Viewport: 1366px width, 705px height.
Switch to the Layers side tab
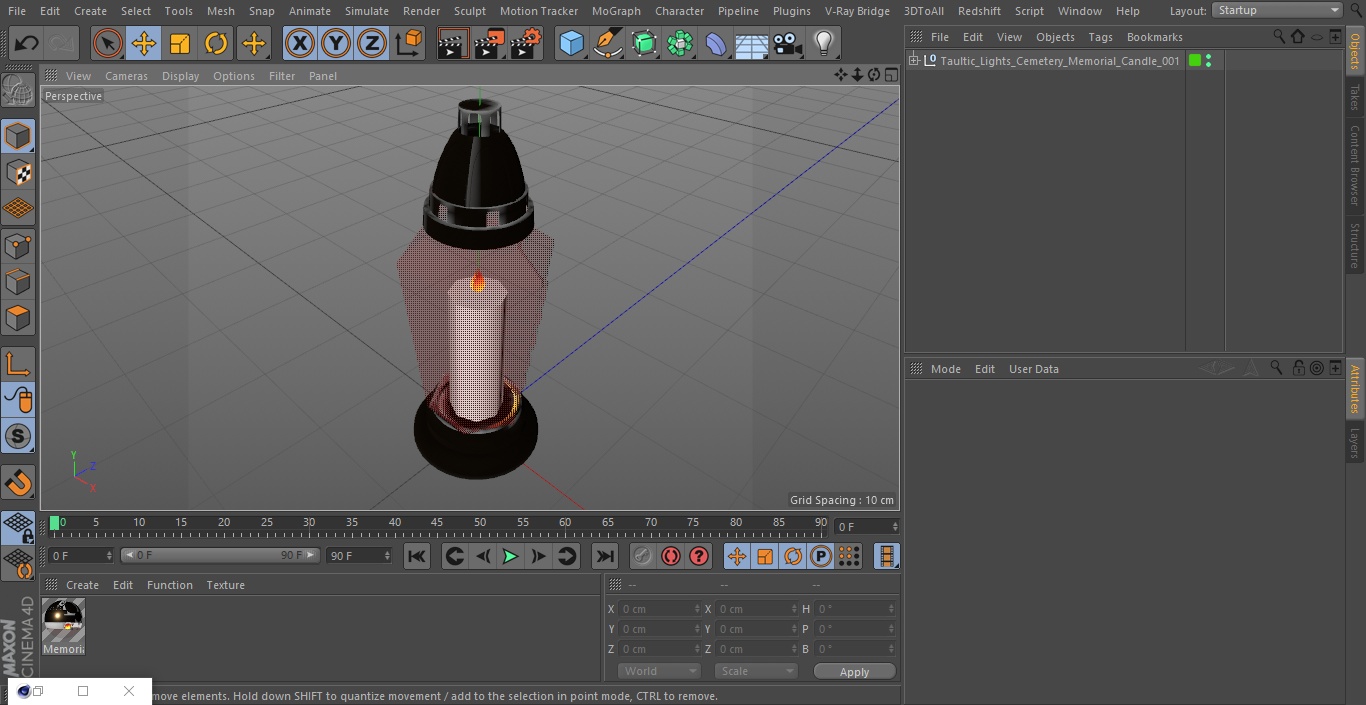1355,442
